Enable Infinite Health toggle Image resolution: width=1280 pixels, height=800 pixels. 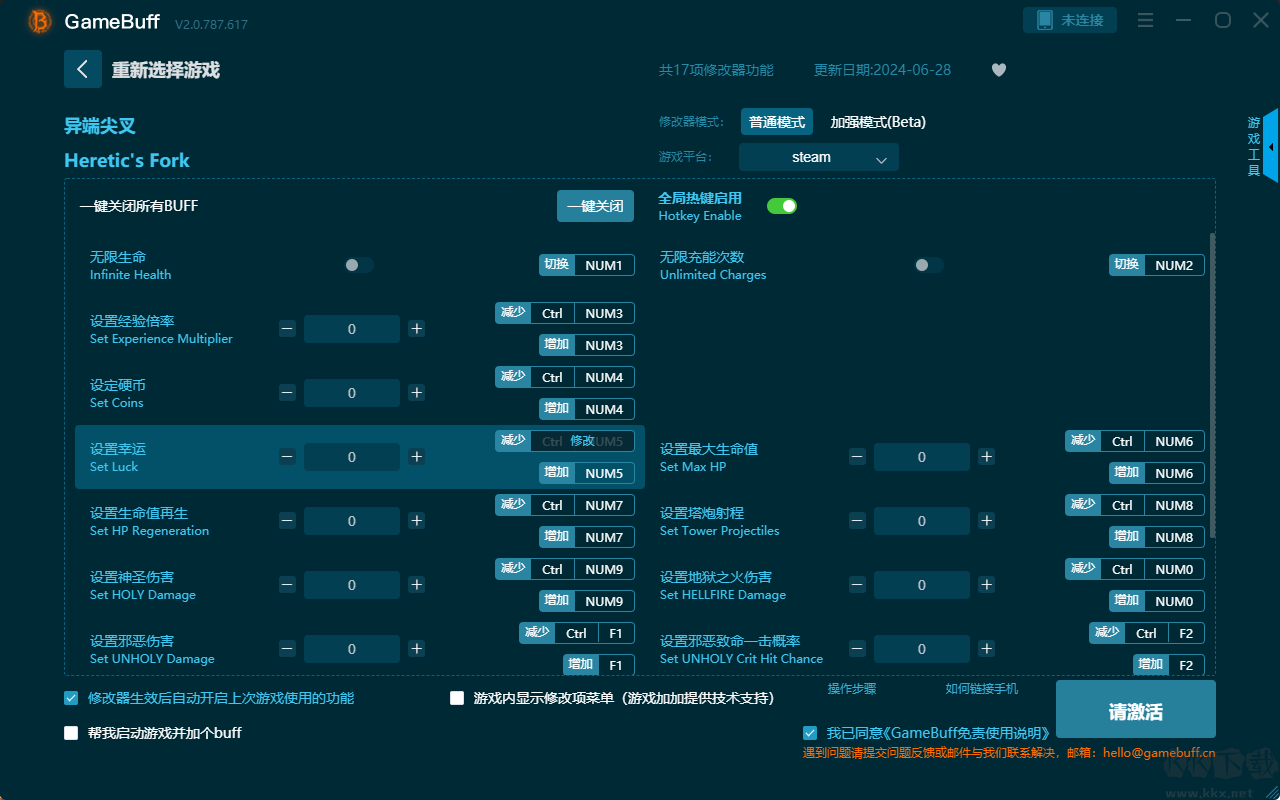359,265
